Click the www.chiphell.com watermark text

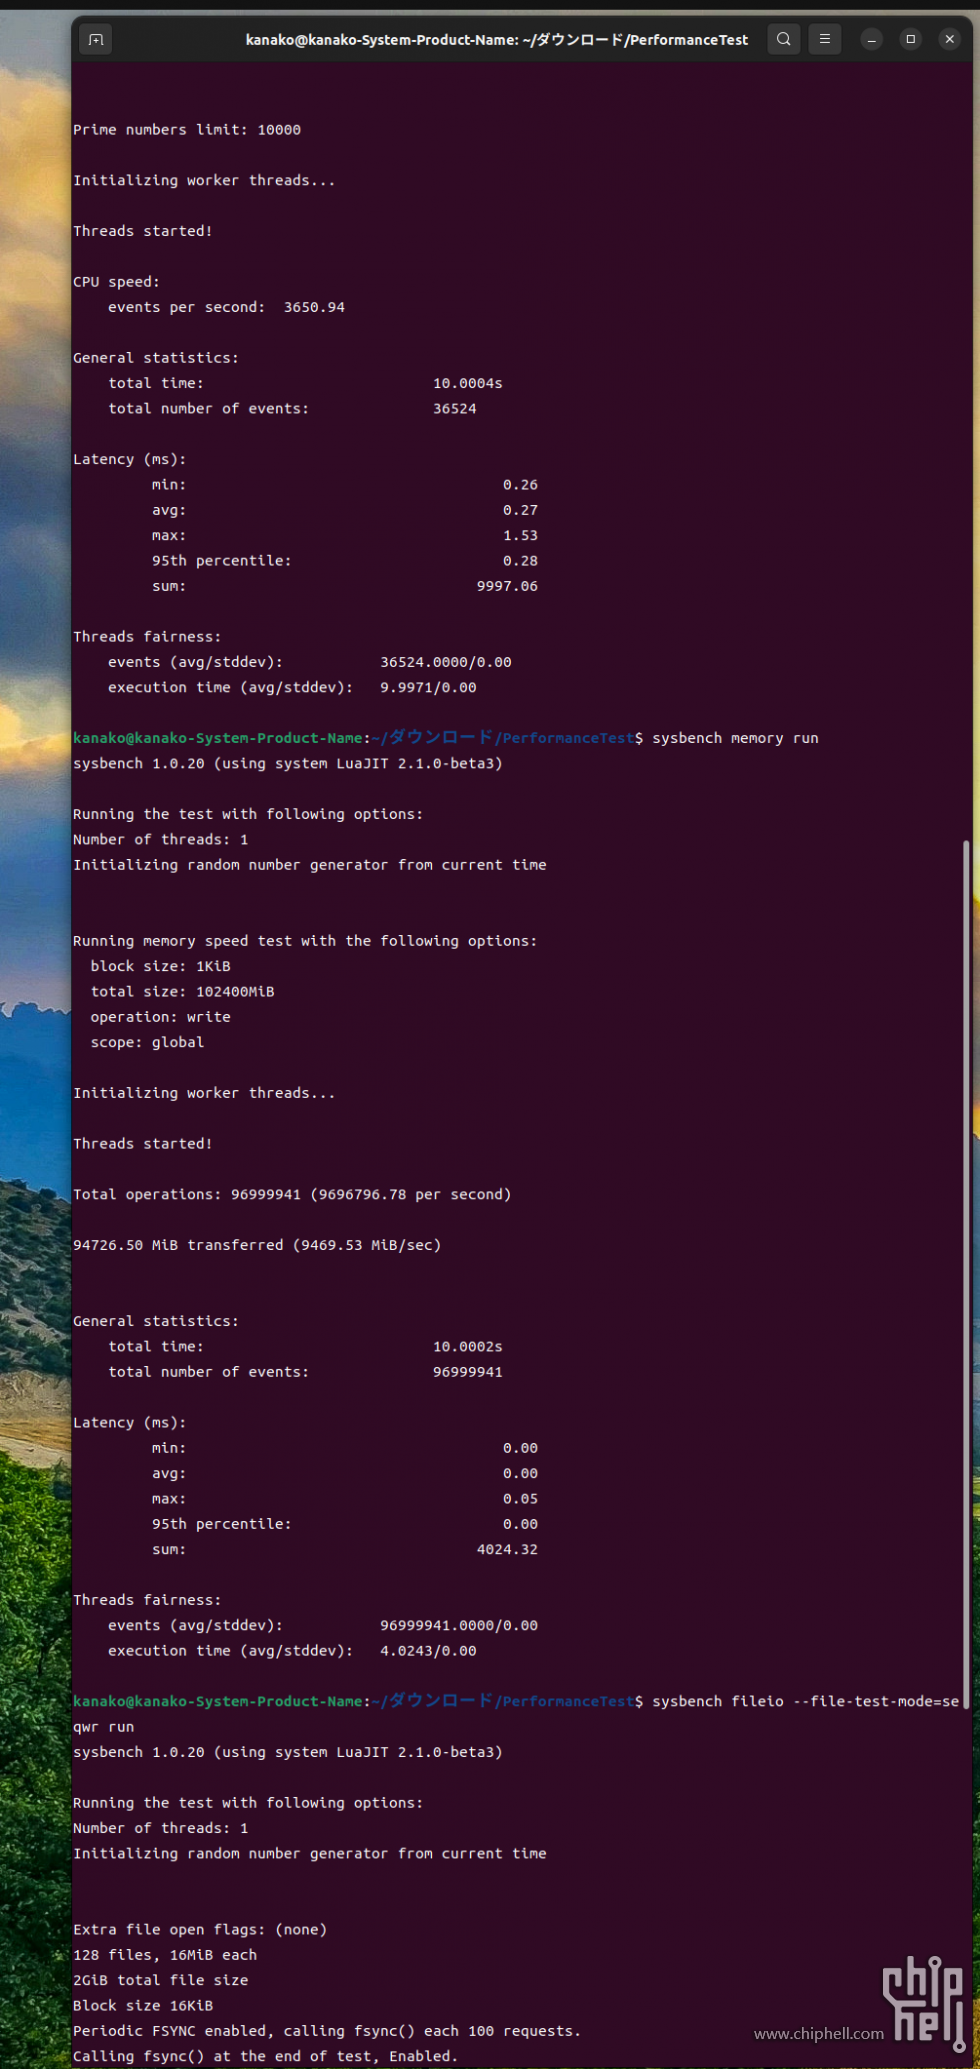coord(819,2033)
